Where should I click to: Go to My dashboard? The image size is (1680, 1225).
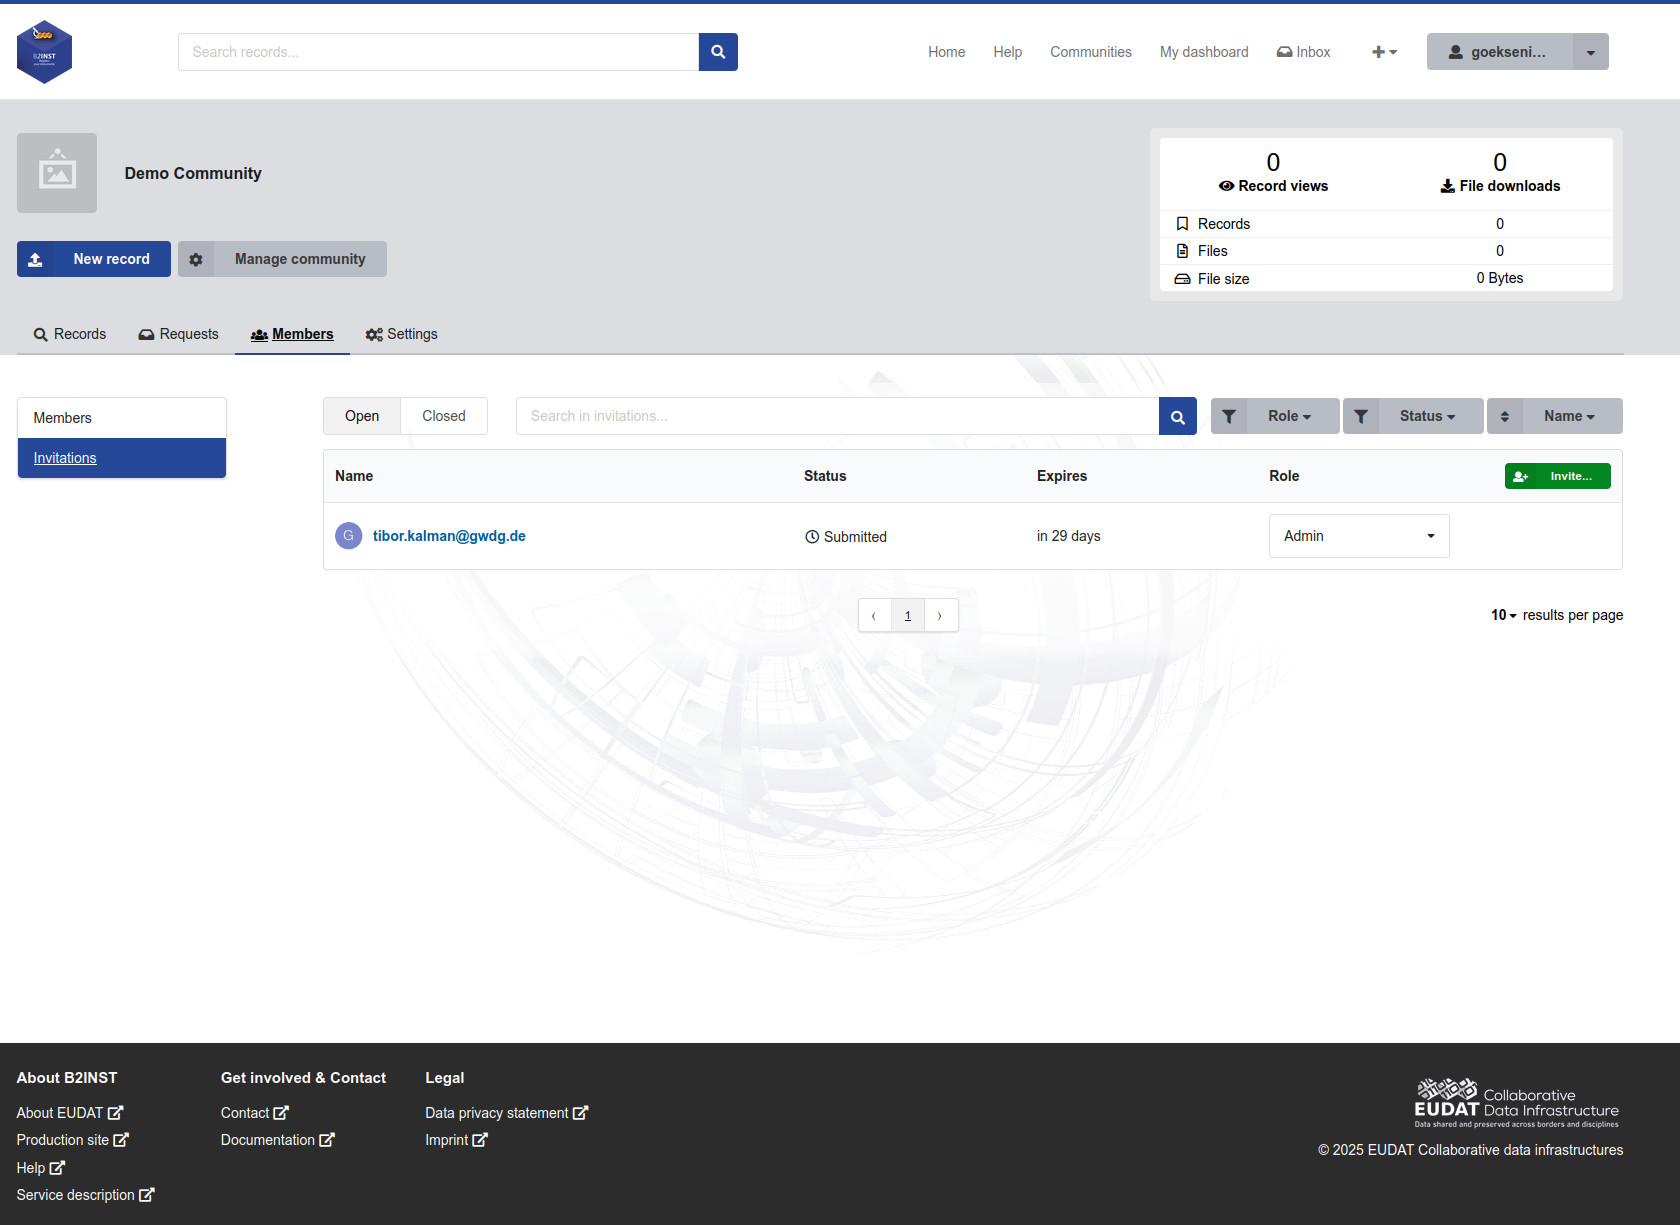pos(1204,52)
